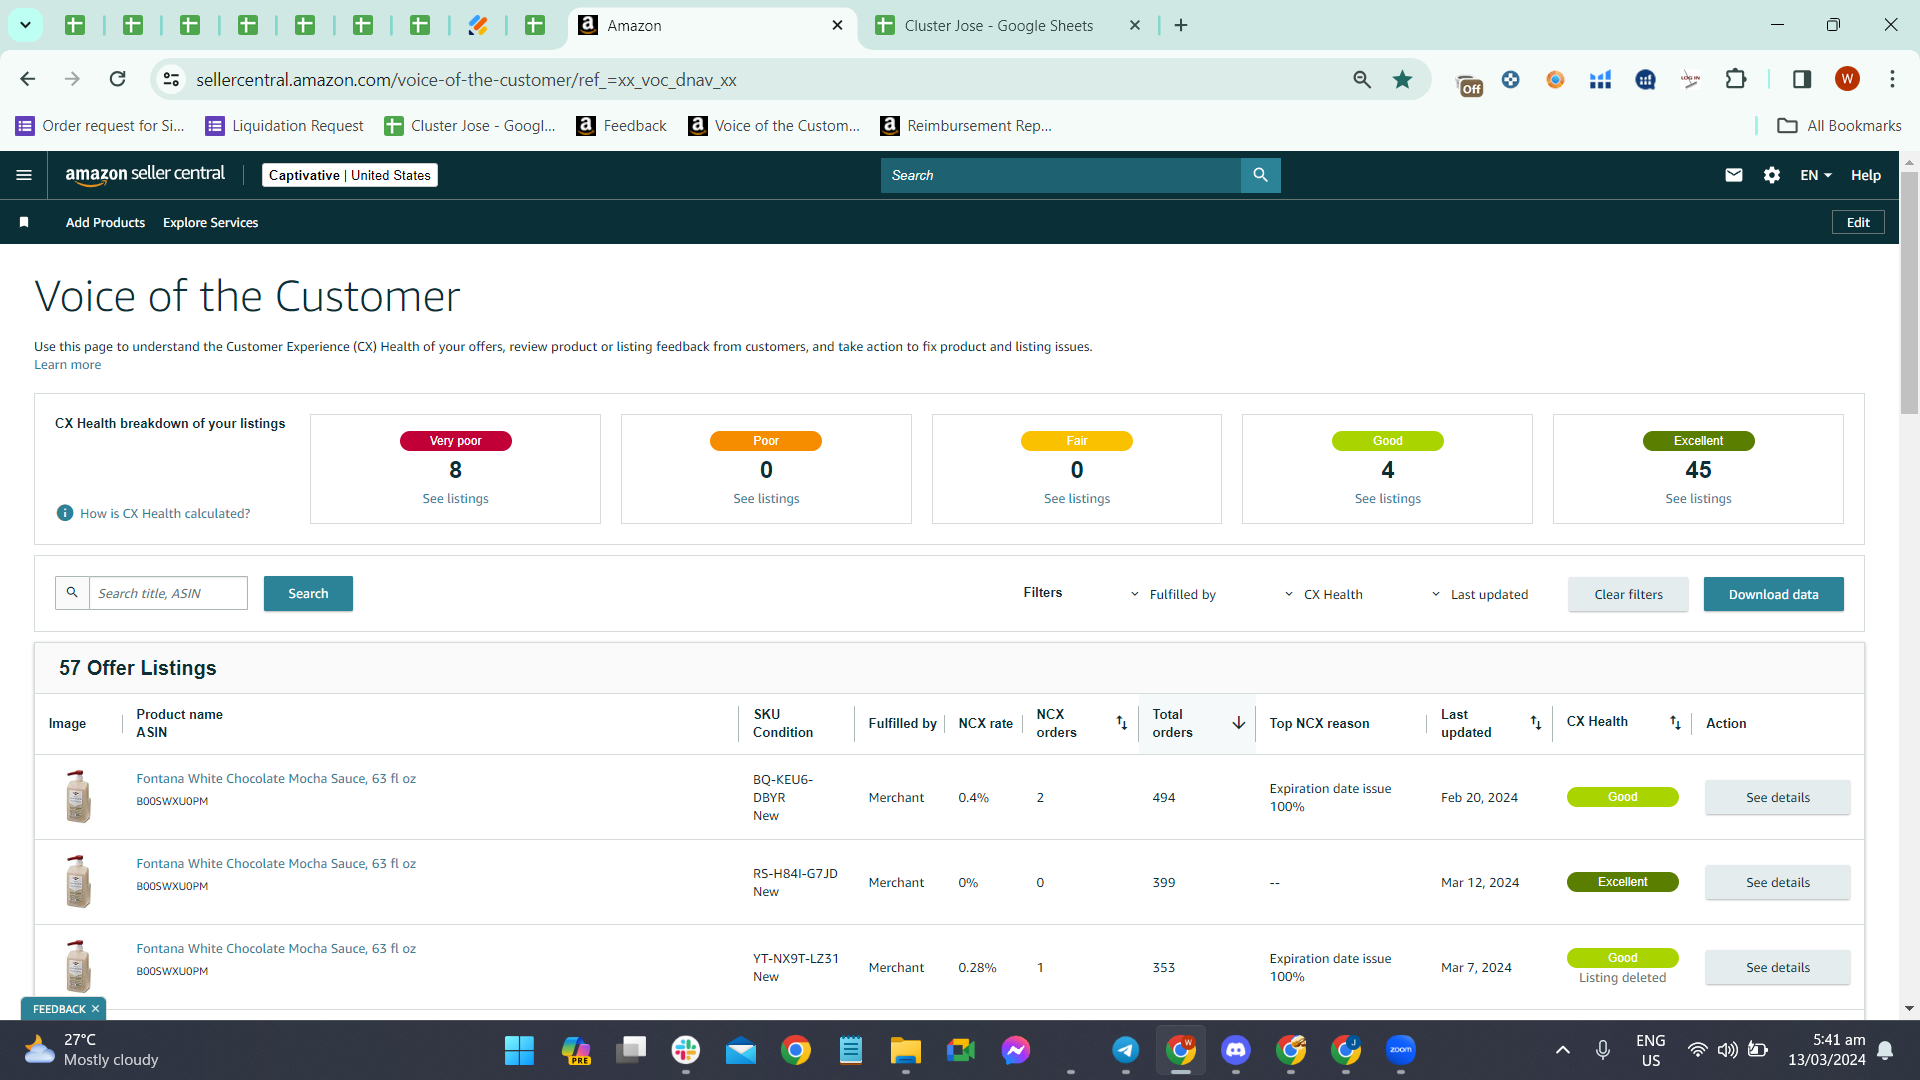Screen dimensions: 1920x1080
Task: Click the info icon beside CX Health calculated
Action: (65, 513)
